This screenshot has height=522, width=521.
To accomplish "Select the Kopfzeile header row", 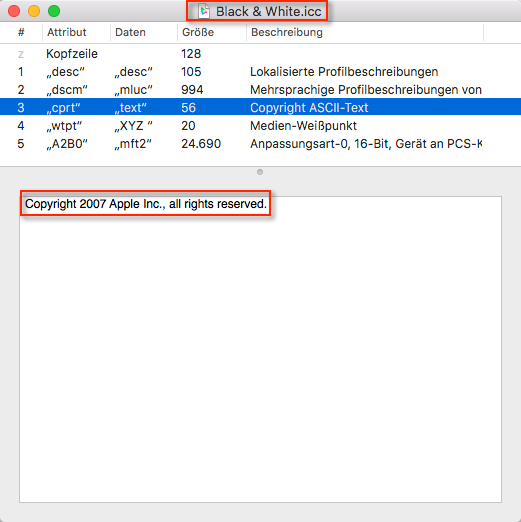I will point(260,54).
